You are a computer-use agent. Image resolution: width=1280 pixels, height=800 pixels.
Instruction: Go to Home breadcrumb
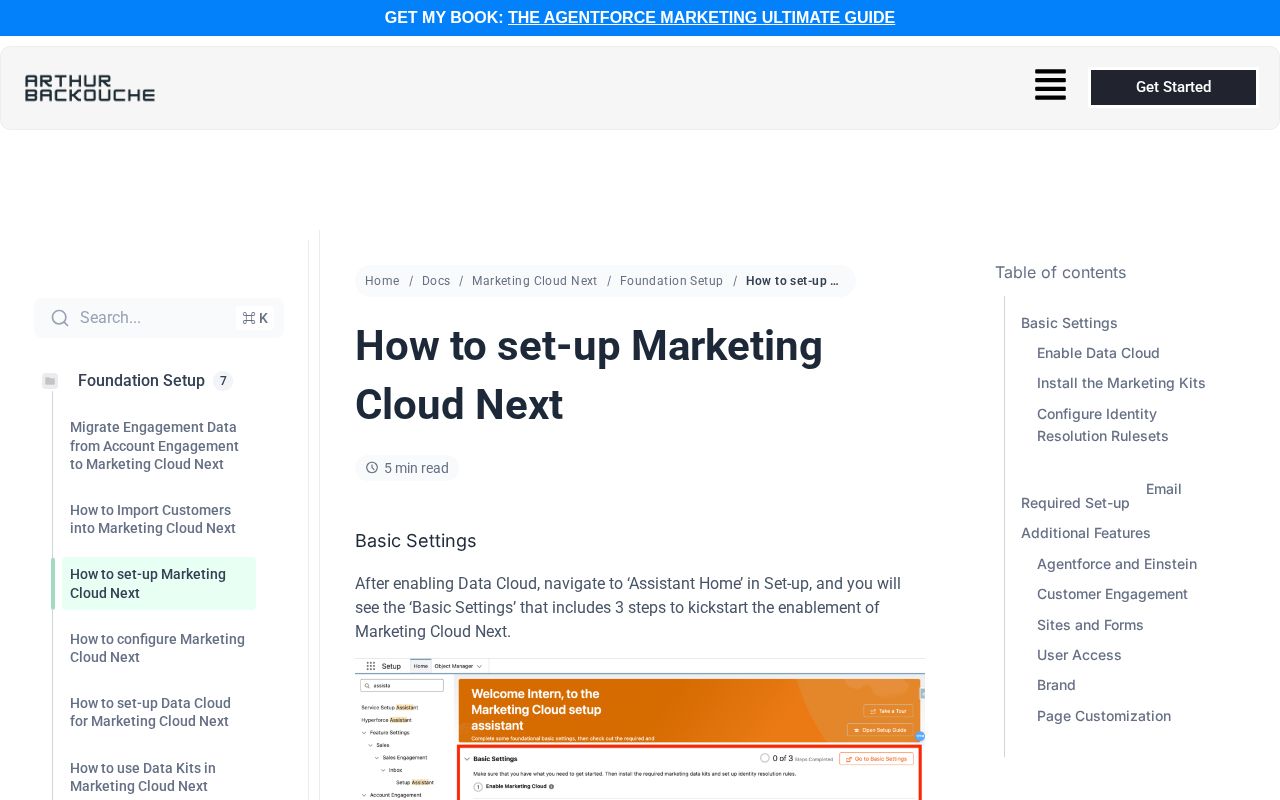(382, 281)
